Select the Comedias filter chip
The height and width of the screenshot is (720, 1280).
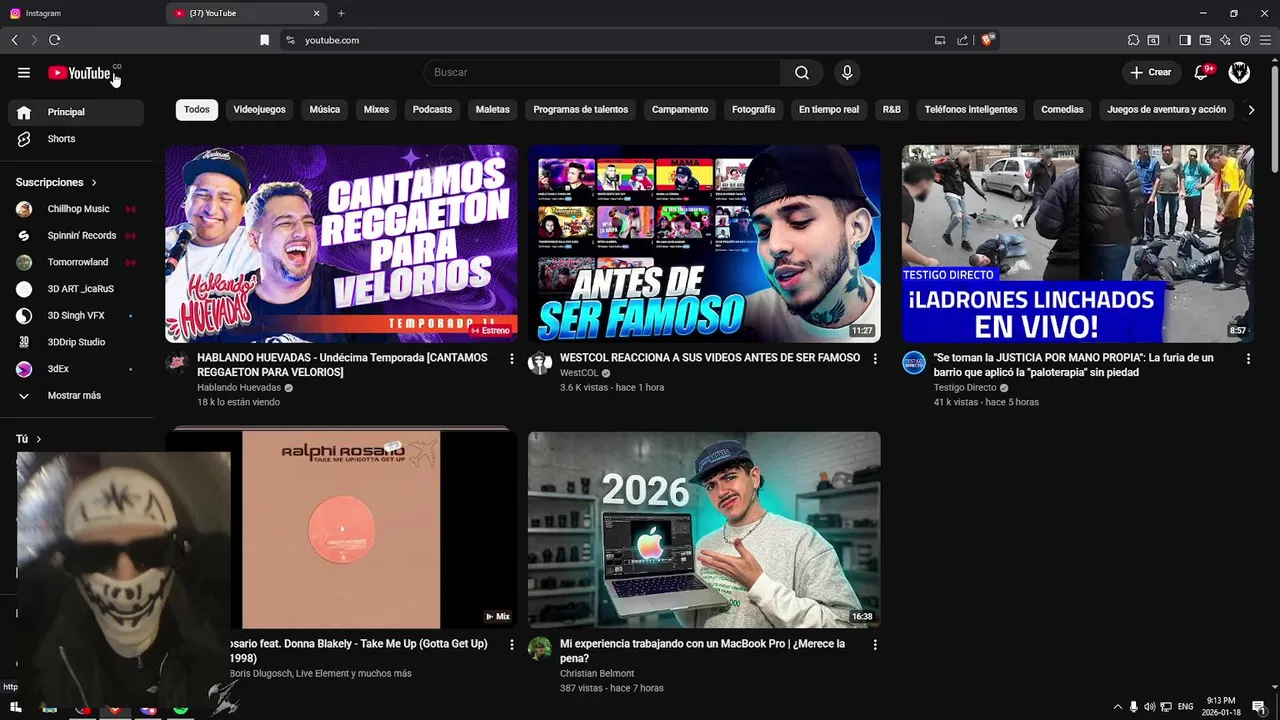coord(1062,110)
